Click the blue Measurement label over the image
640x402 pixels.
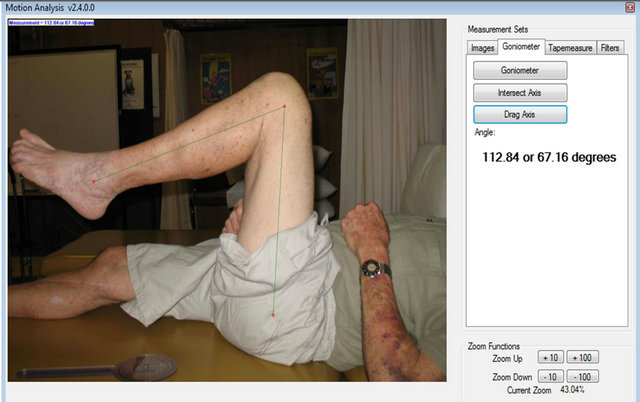(51, 22)
